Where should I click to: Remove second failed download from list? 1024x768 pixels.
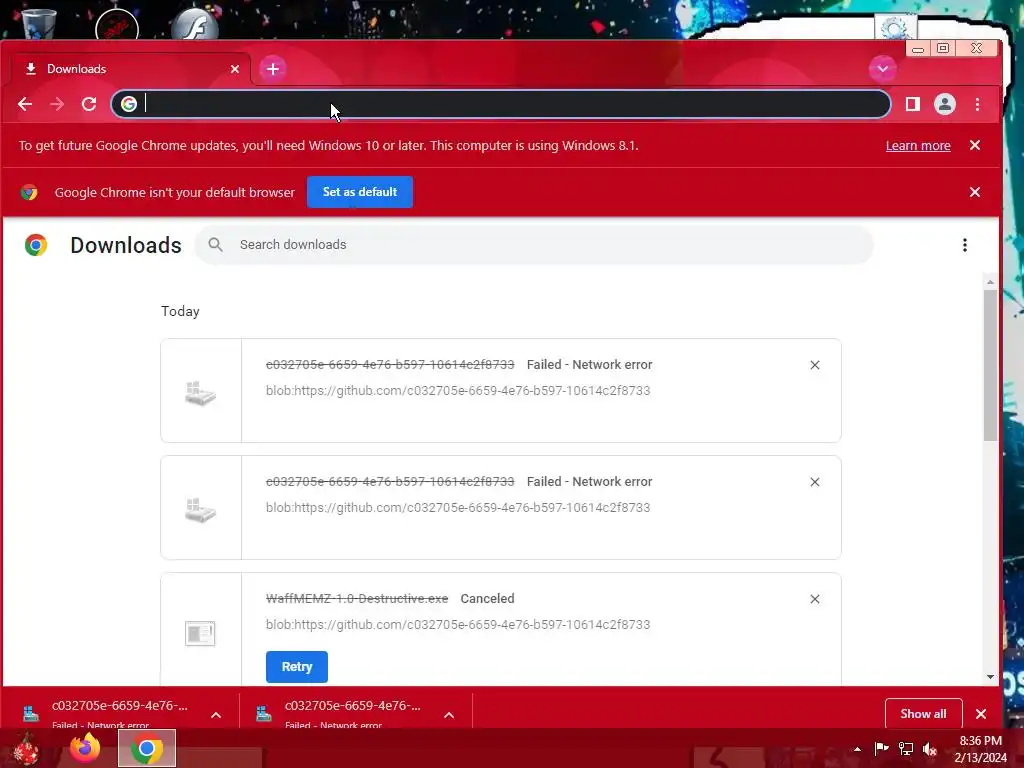(x=814, y=482)
